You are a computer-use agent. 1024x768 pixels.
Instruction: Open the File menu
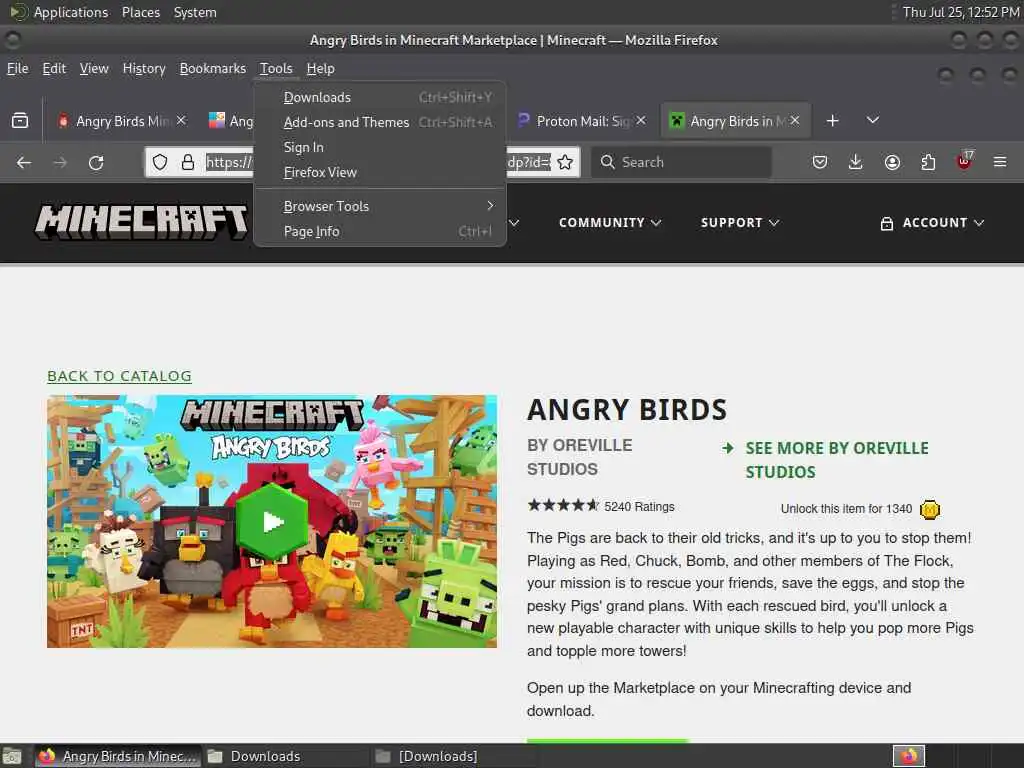click(18, 68)
